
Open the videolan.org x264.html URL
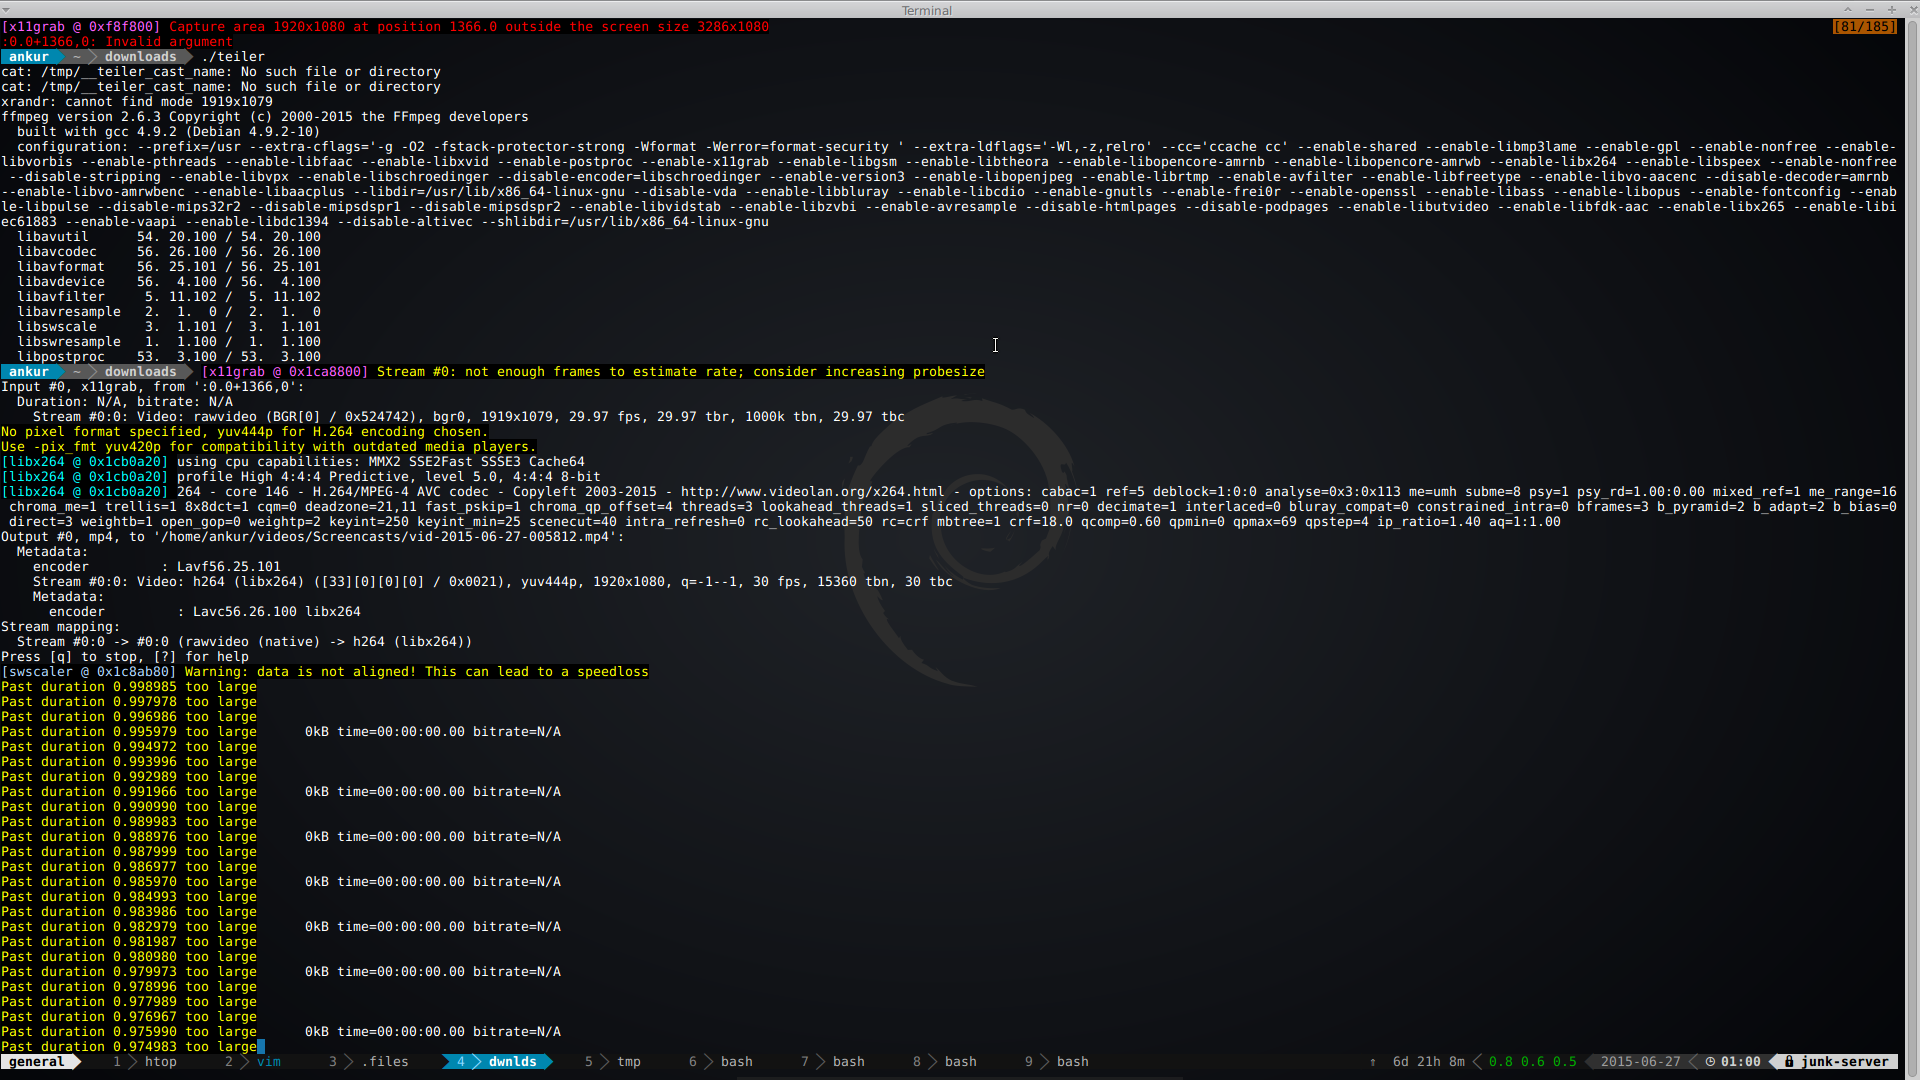click(813, 492)
